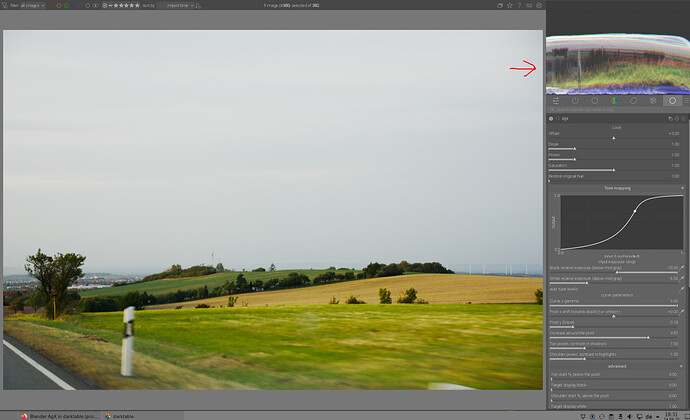Open the color module group tab

[614, 100]
